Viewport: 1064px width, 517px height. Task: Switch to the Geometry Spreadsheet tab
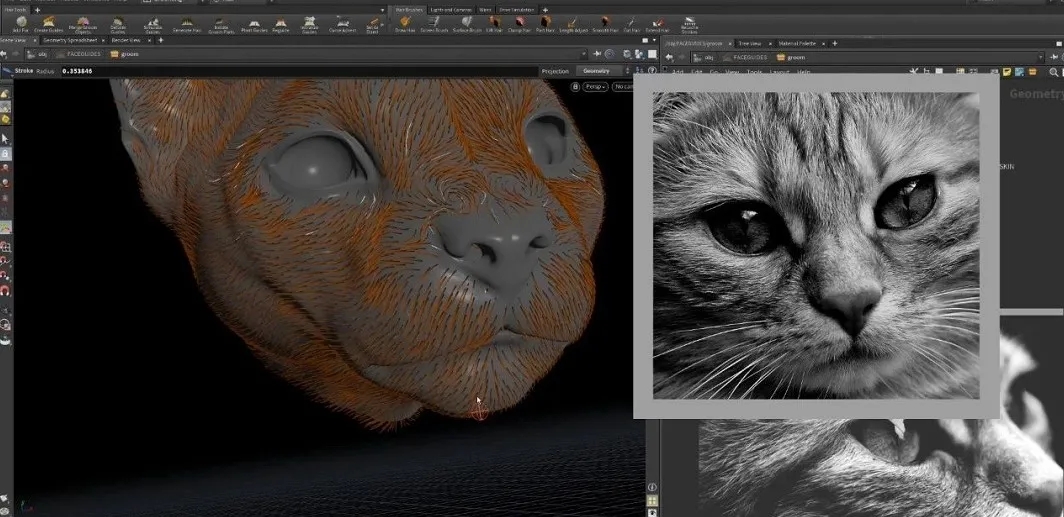[70, 40]
